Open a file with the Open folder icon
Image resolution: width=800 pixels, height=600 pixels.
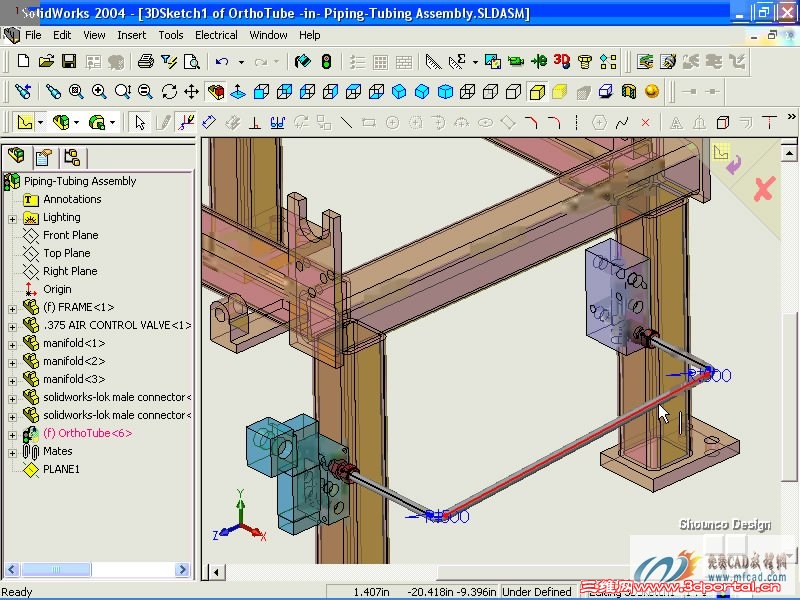tap(46, 62)
